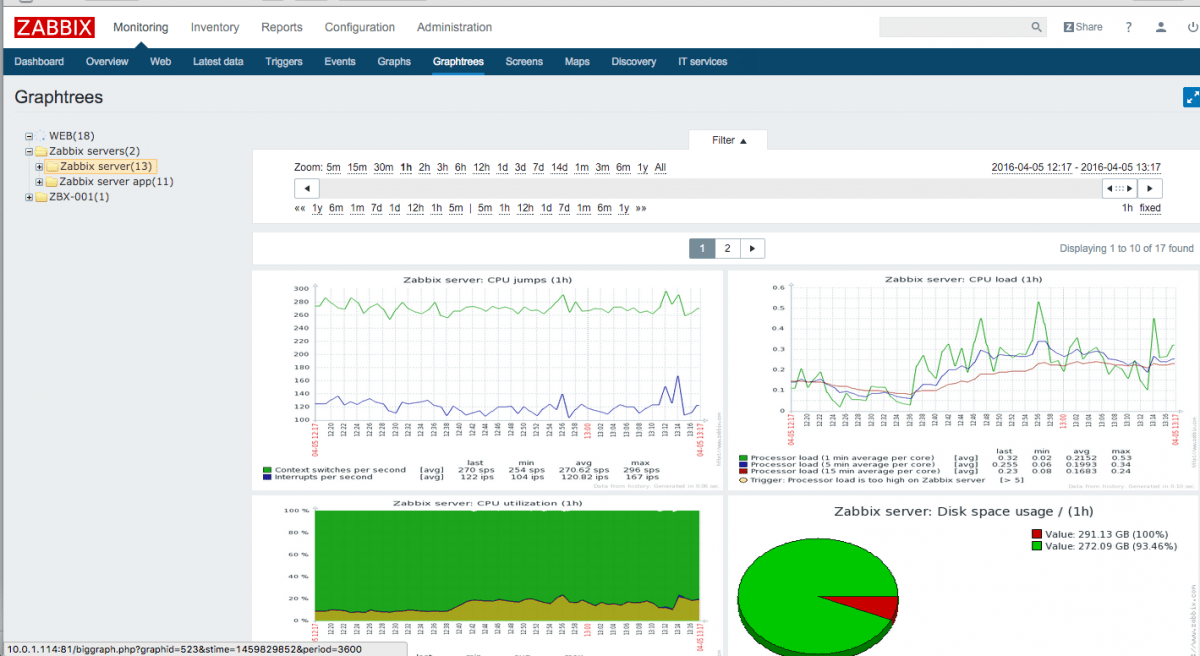Image resolution: width=1200 pixels, height=656 pixels.
Task: Click the ZABBIX logo
Action: click(54, 27)
